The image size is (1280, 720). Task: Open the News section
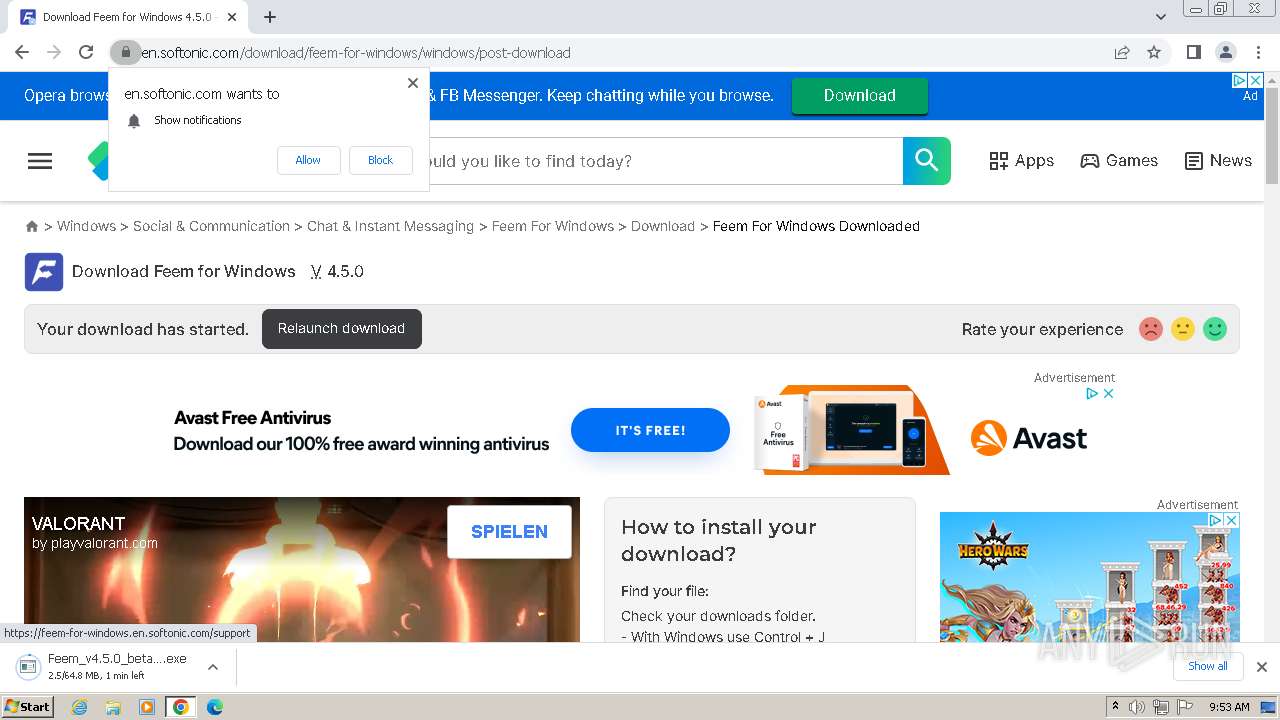click(x=1218, y=161)
